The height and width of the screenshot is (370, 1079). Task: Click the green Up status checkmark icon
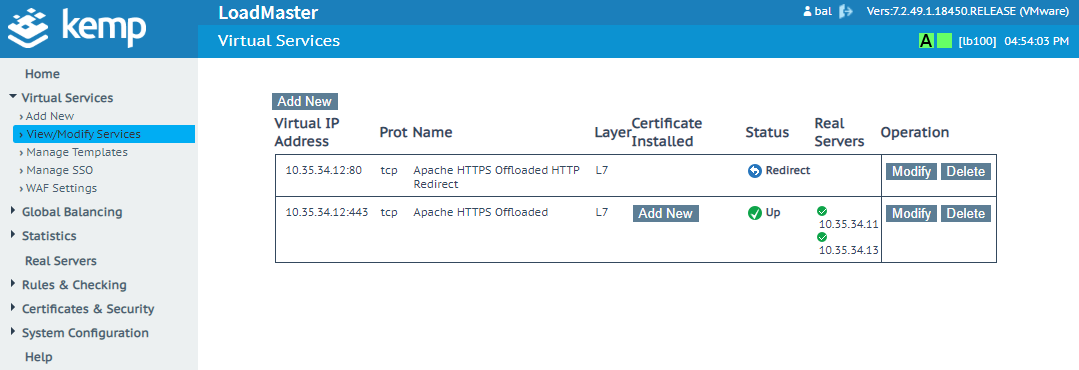click(755, 213)
